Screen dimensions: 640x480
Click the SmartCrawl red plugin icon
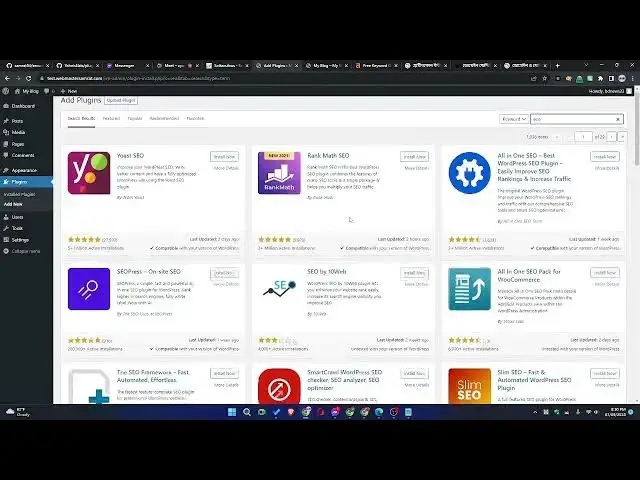[x=279, y=386]
